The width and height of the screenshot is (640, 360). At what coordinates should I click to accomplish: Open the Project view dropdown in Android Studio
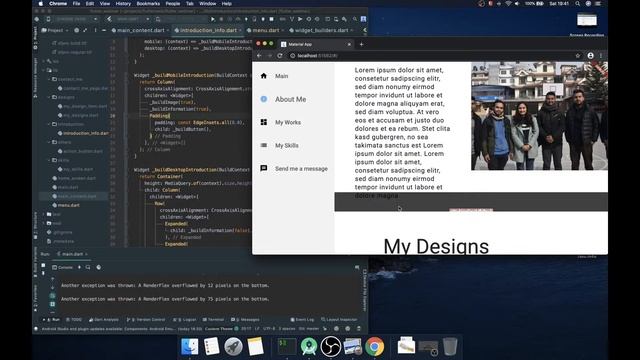point(54,30)
